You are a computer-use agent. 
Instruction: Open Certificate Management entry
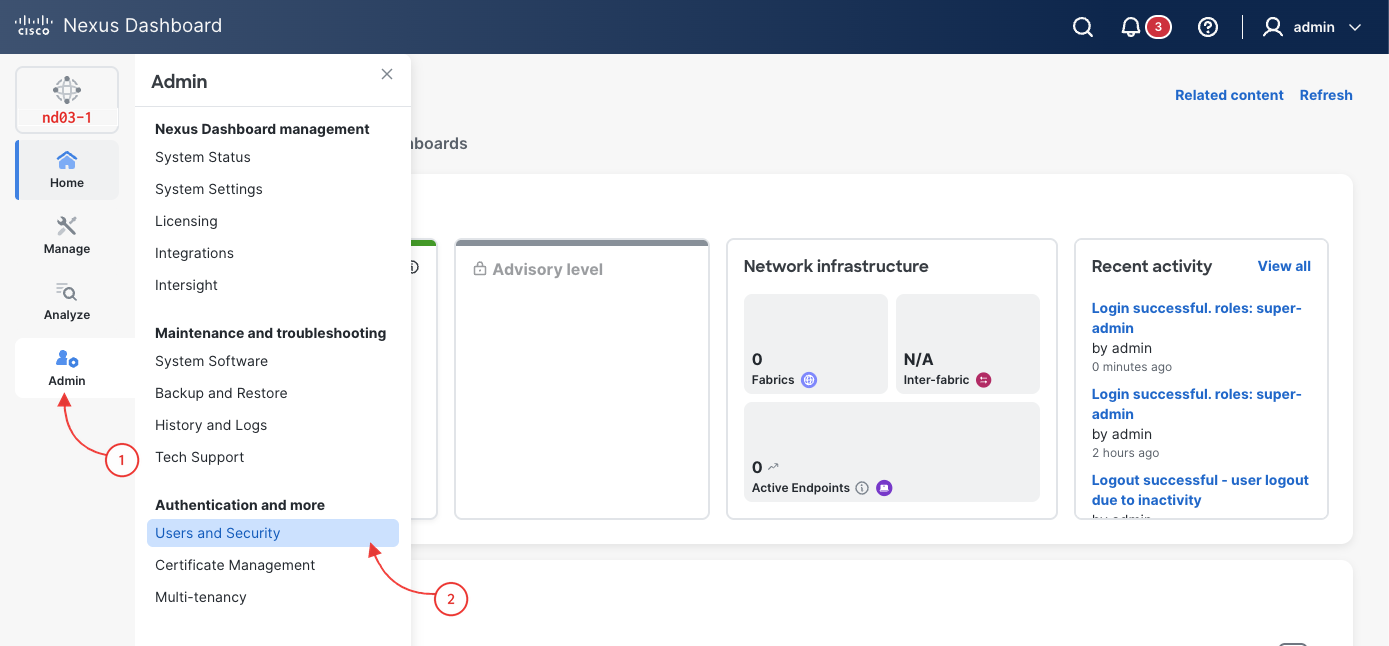[x=235, y=565]
